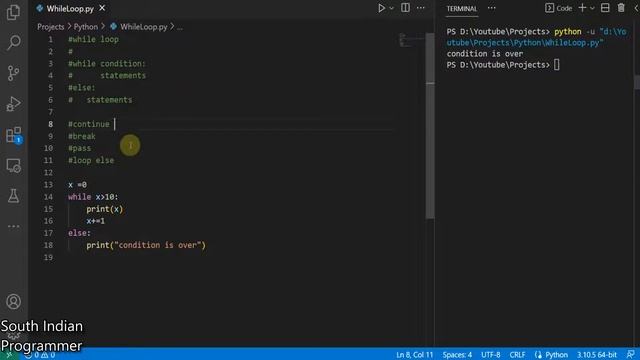Close the WhileLoop.py tab
The width and height of the screenshot is (640, 360).
pos(102,8)
